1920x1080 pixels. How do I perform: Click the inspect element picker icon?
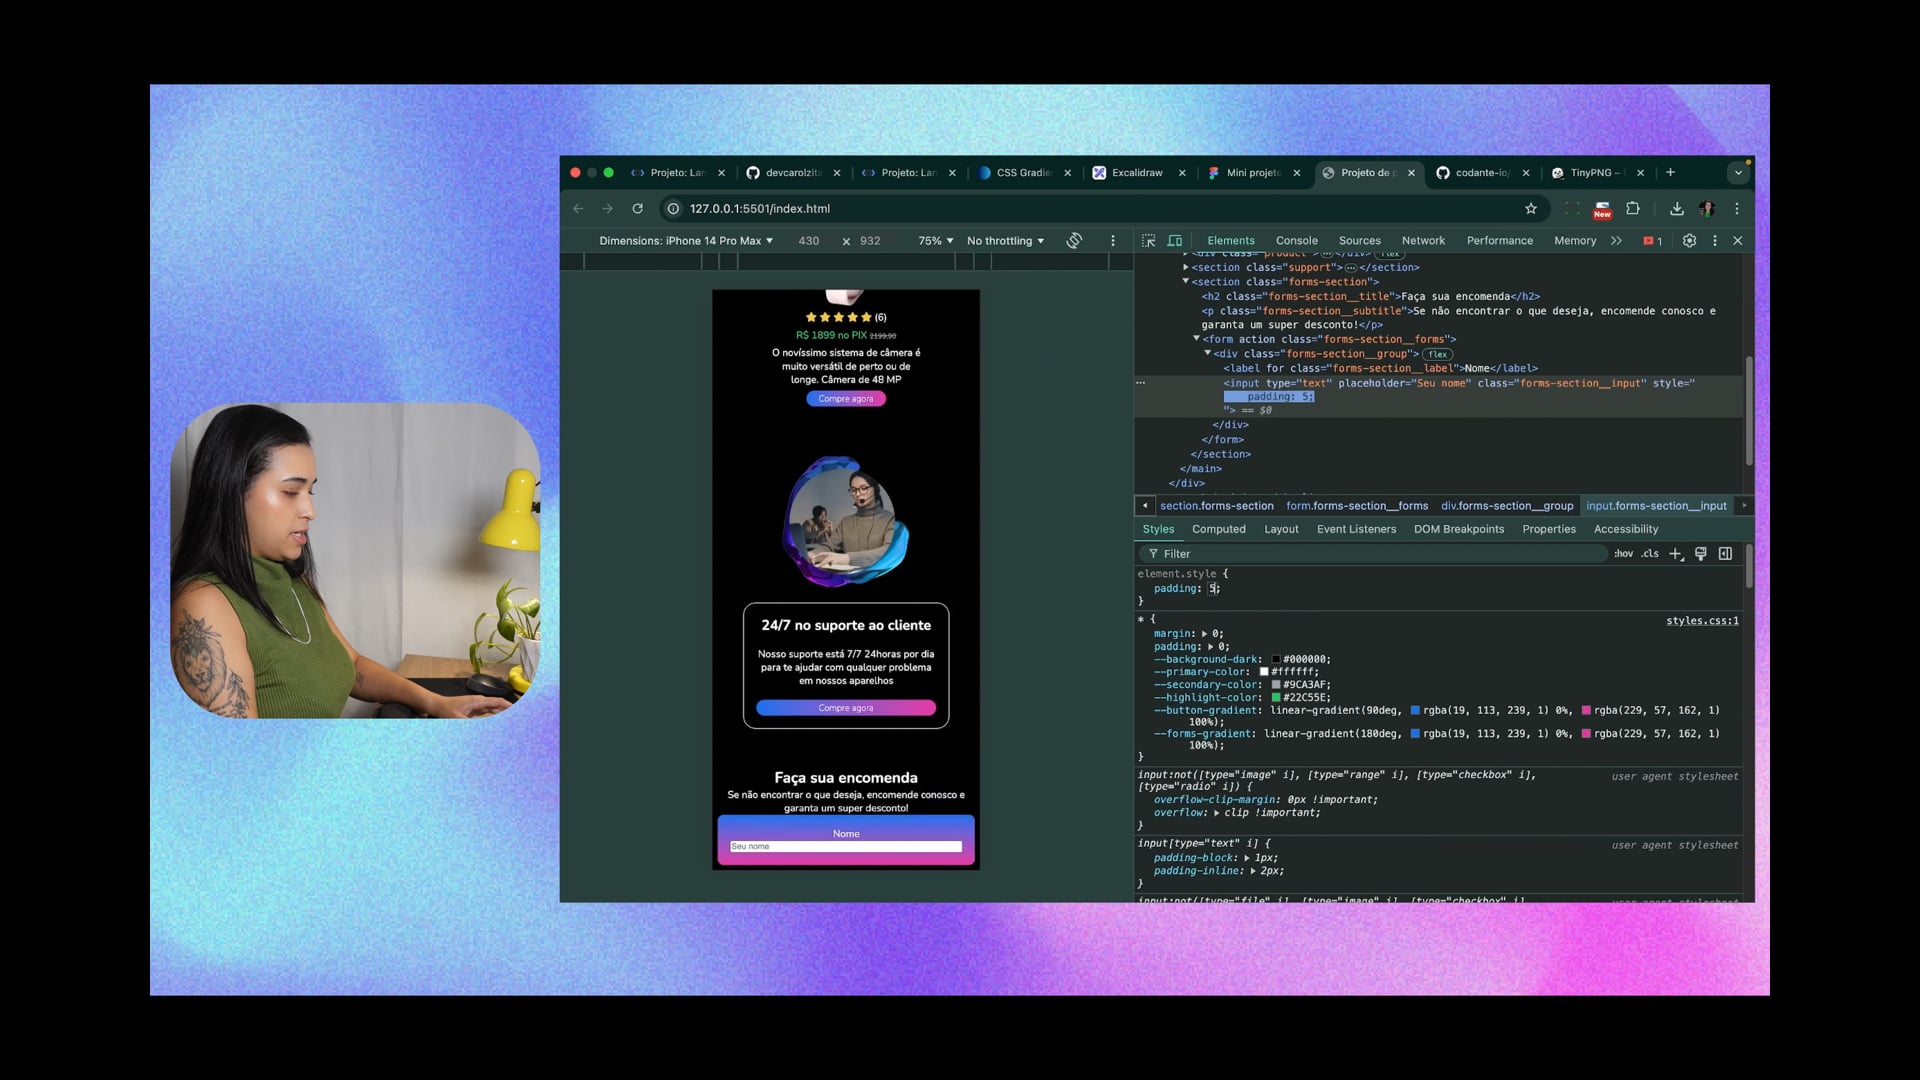(x=1148, y=241)
